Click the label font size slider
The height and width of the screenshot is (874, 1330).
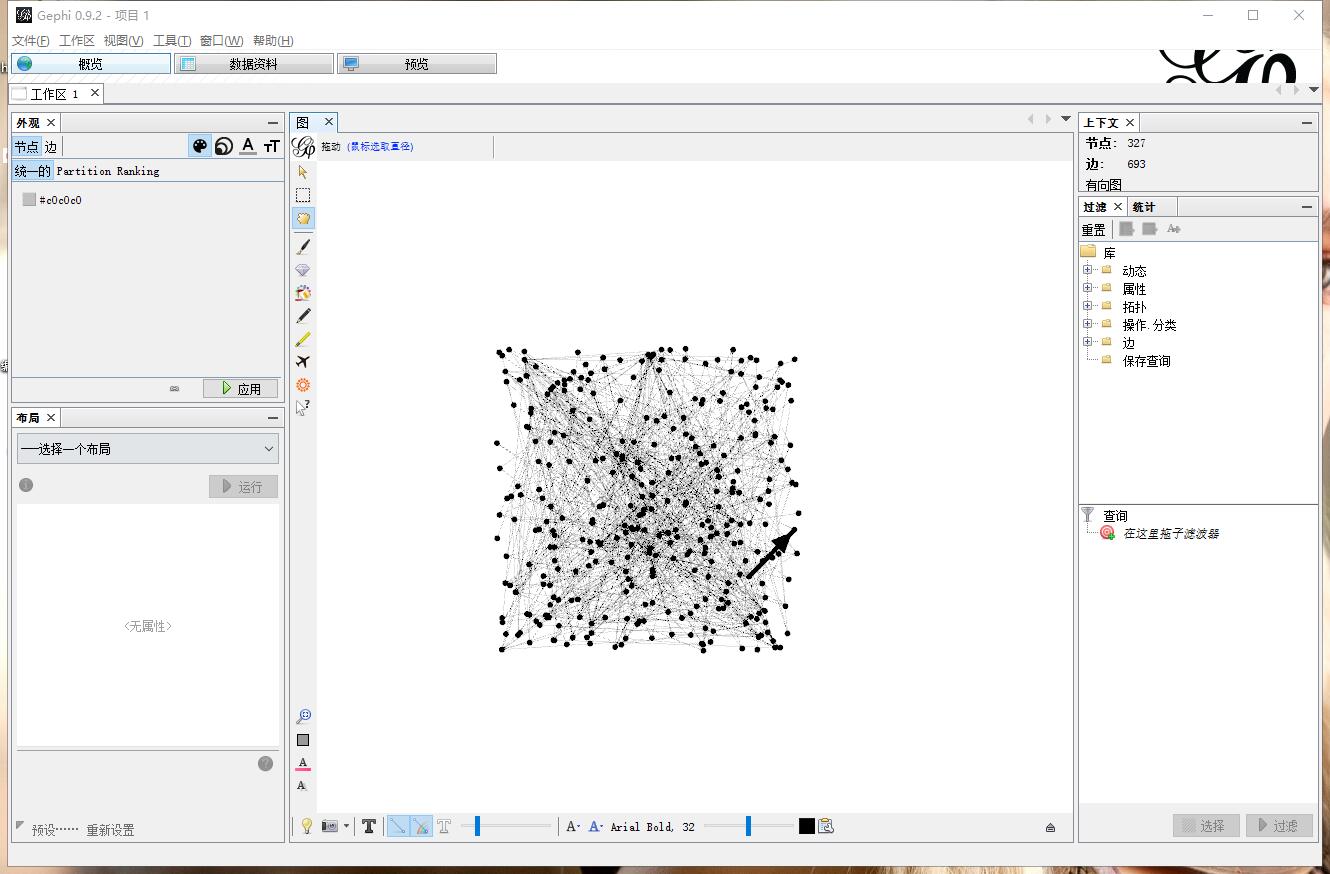(748, 826)
